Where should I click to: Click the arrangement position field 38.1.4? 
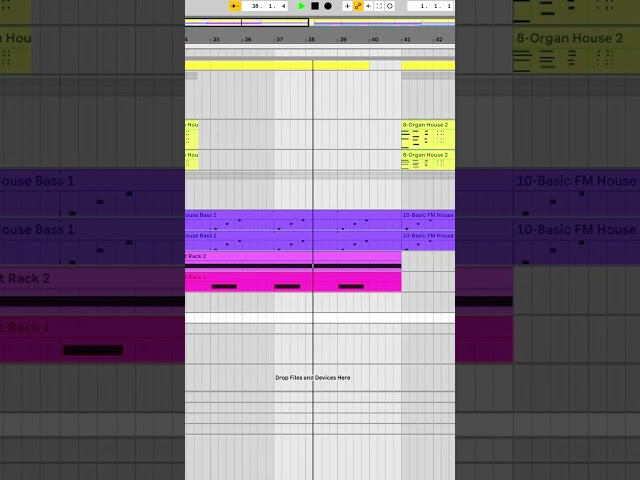coord(265,6)
